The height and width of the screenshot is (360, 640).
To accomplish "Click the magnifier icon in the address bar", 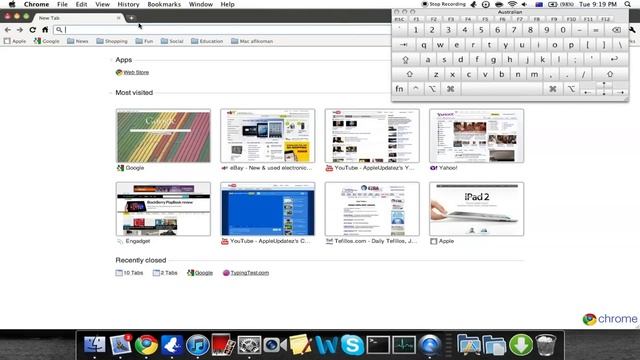I will [59, 30].
